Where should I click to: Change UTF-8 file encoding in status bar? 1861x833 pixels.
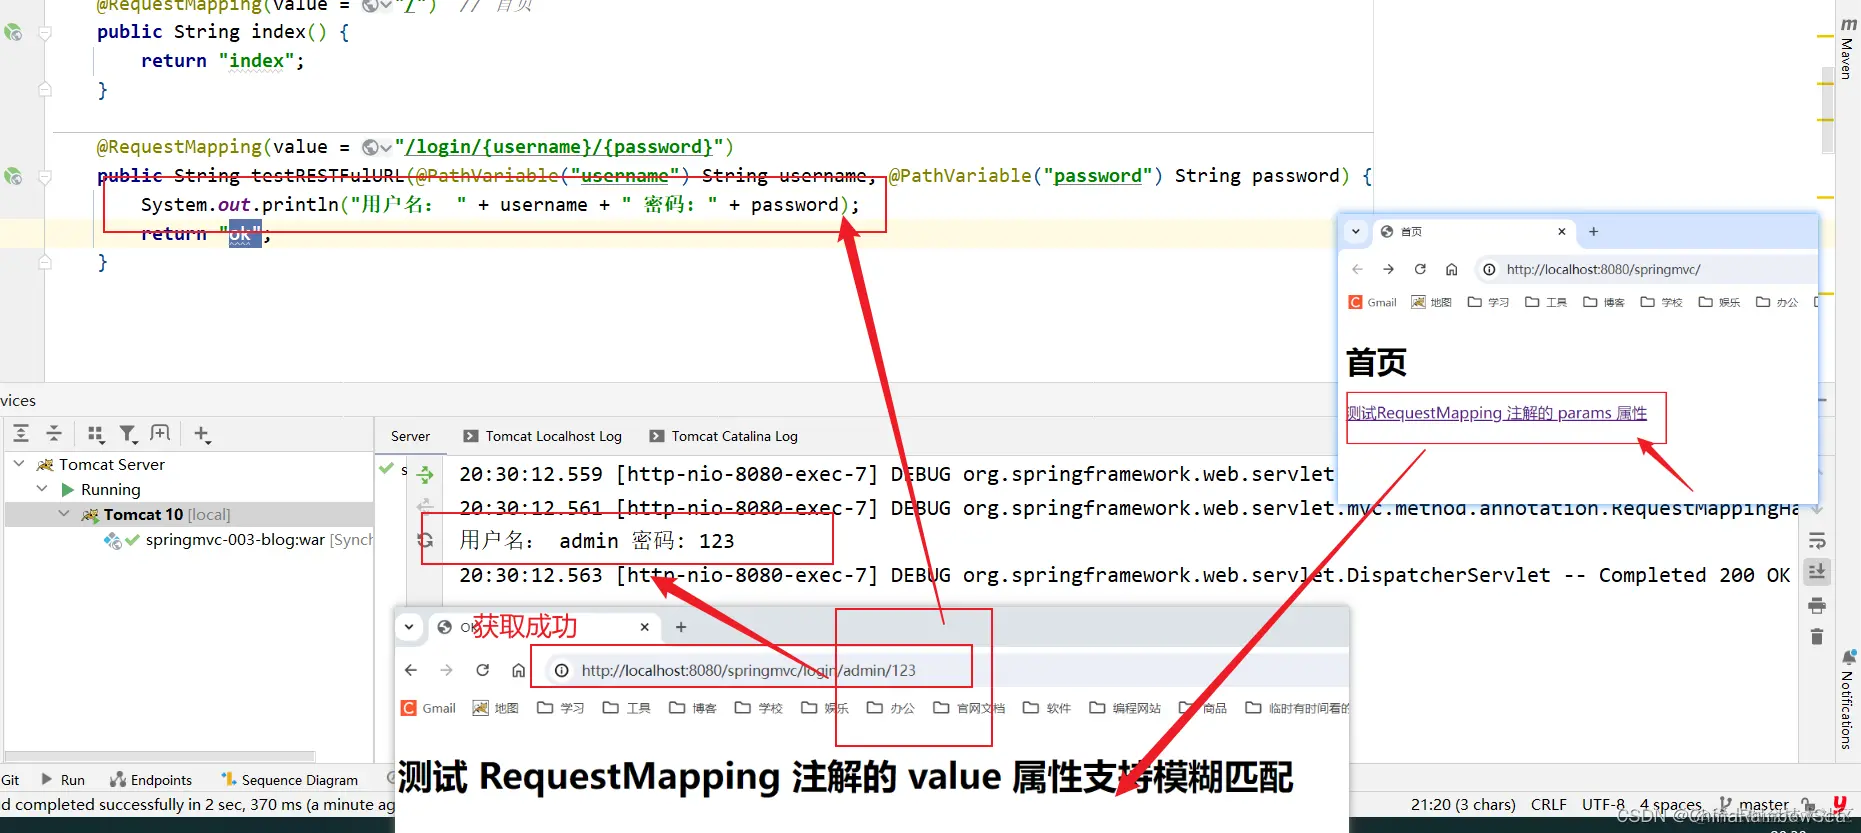[x=1603, y=804]
